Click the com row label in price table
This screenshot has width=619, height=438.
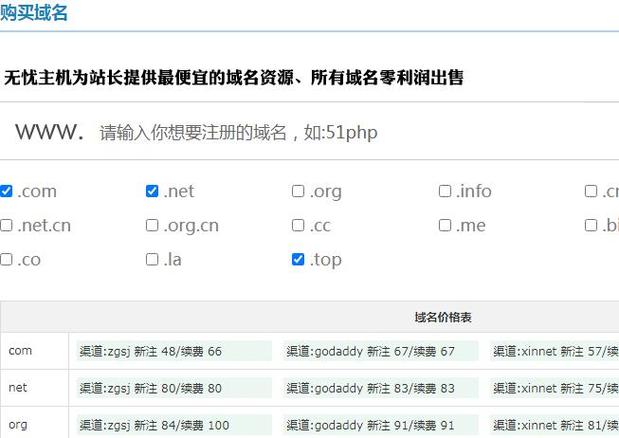click(20, 350)
